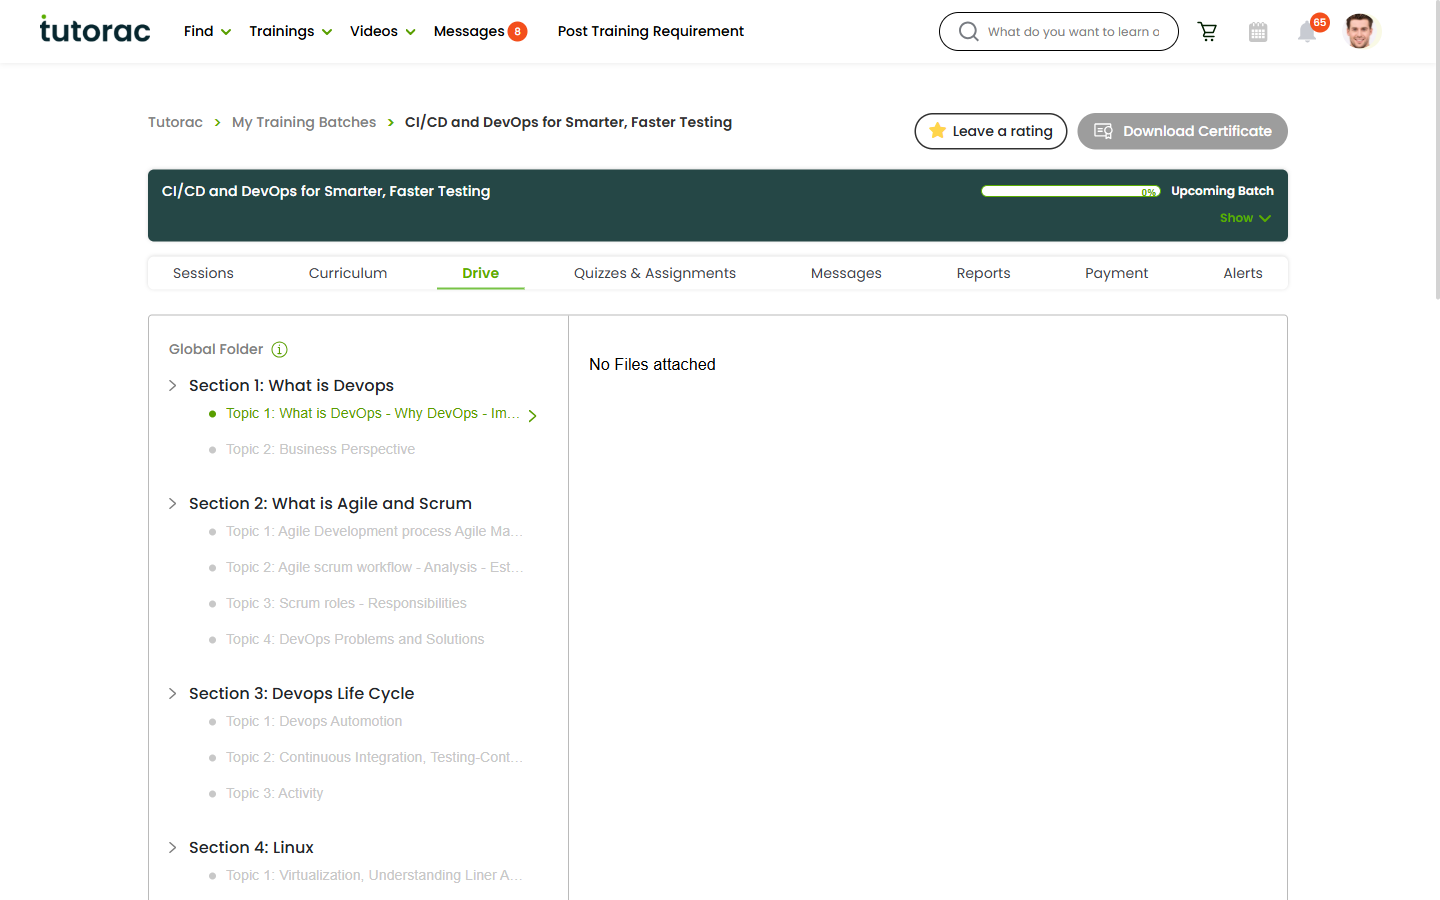Expand Section 4: Linux chevron

click(172, 848)
